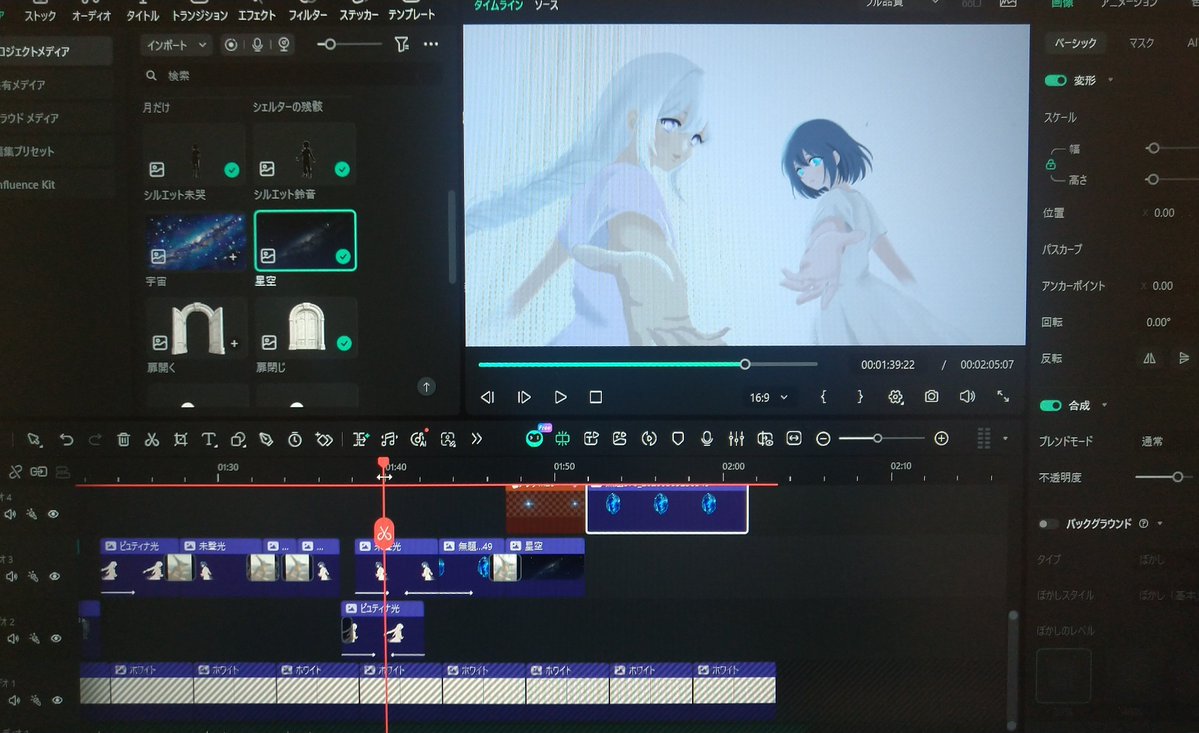Add a marker with the shield icon
Screen dimensions: 1199x733
click(x=677, y=439)
